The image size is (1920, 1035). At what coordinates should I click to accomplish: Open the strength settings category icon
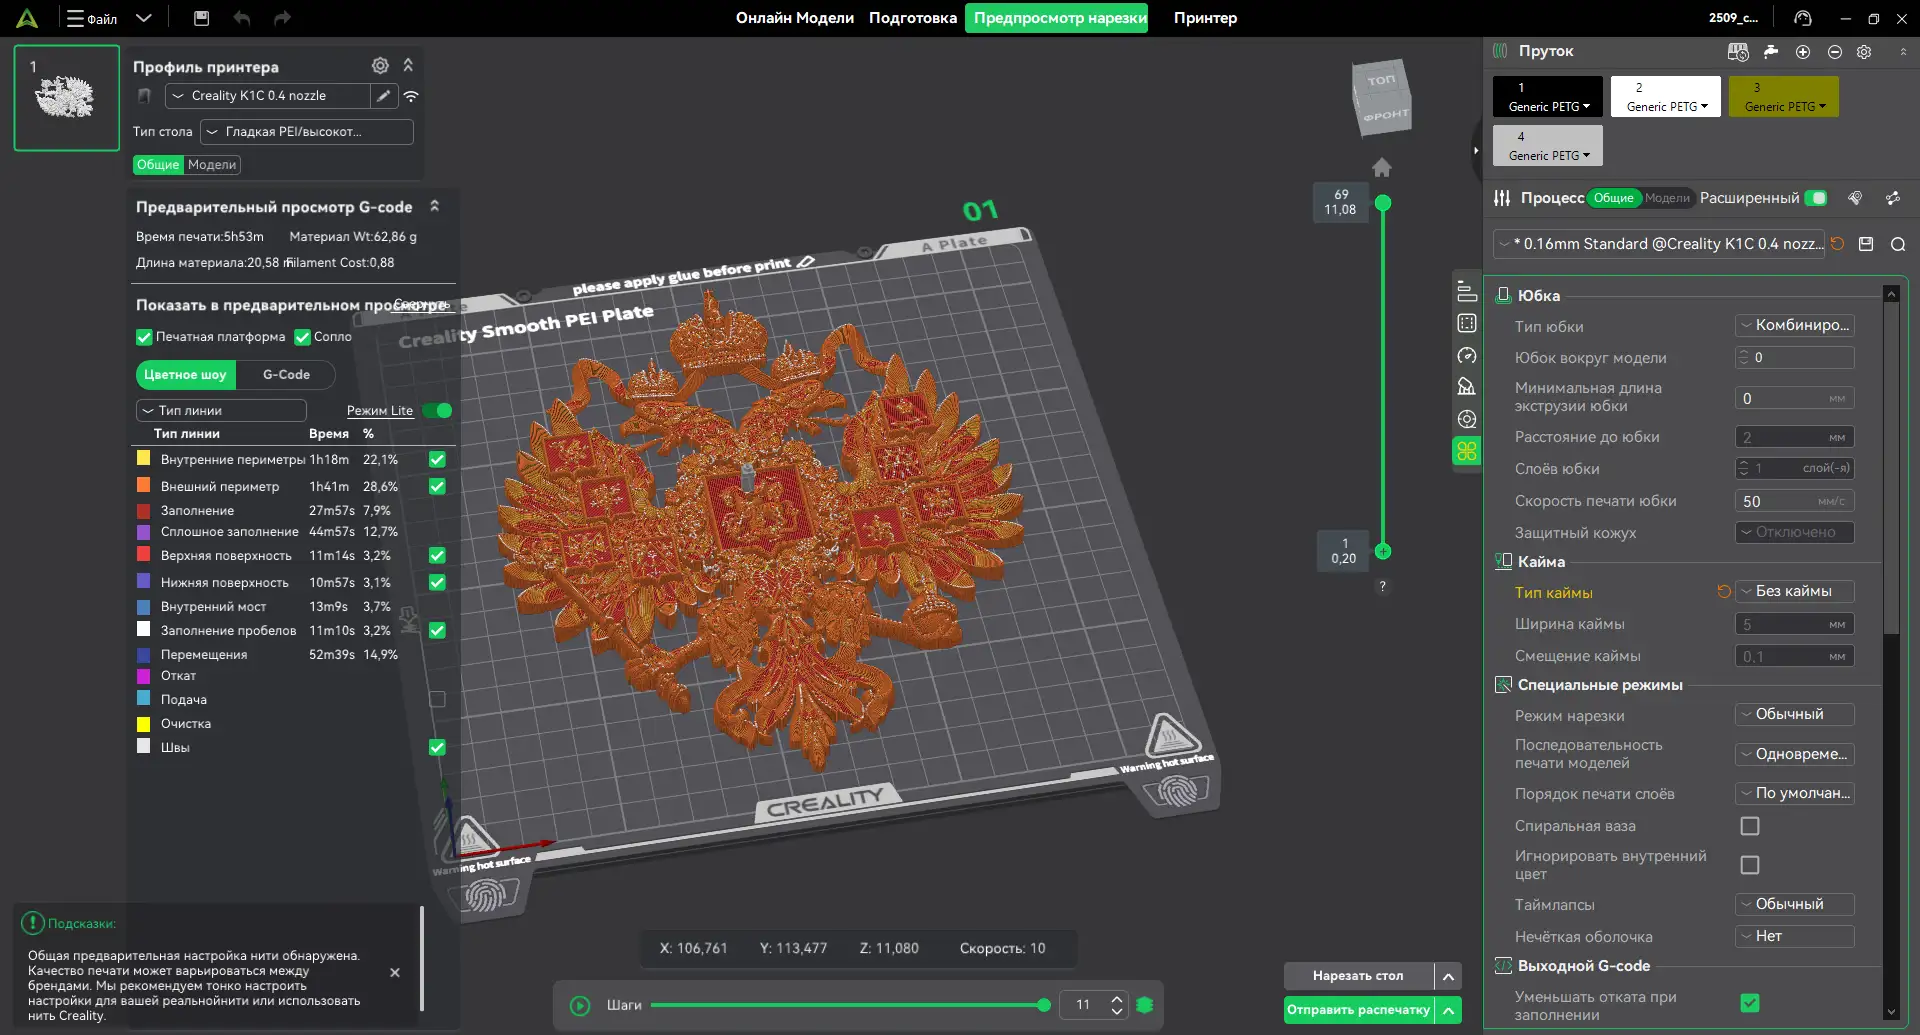1467,323
